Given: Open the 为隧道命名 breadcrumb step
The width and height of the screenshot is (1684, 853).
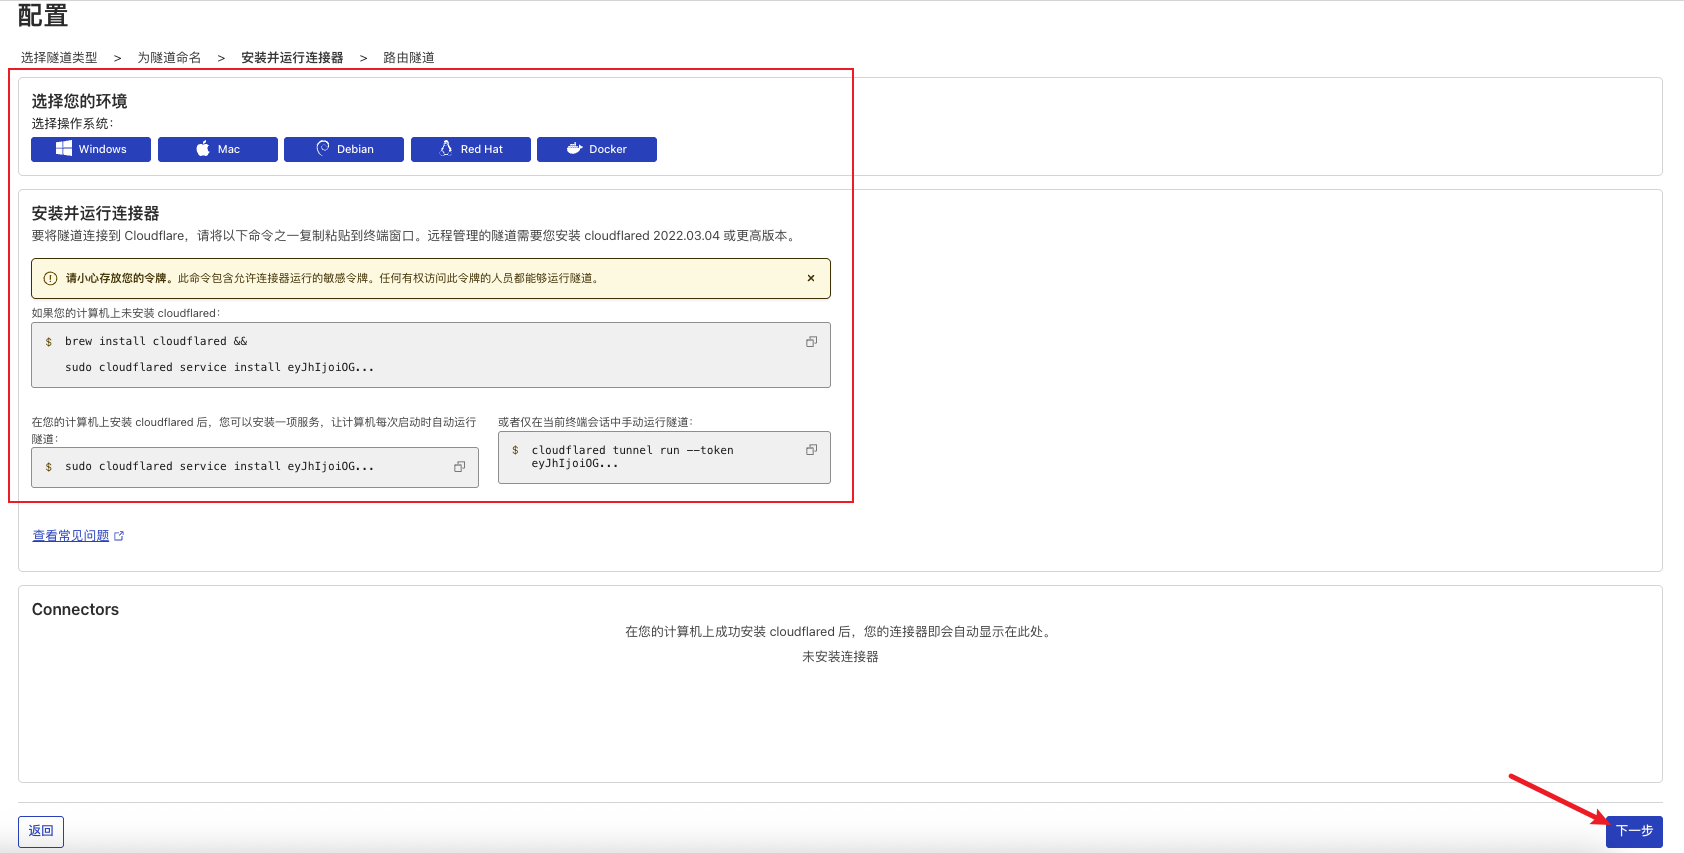Looking at the screenshot, I should tap(169, 58).
